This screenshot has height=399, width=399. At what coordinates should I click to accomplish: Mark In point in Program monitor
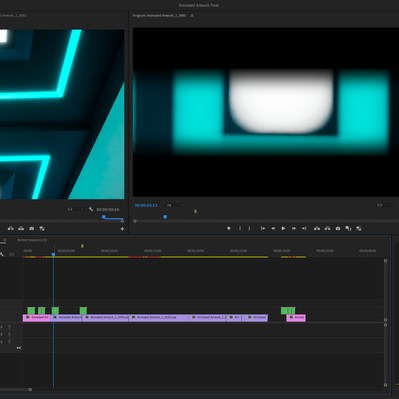[240, 228]
